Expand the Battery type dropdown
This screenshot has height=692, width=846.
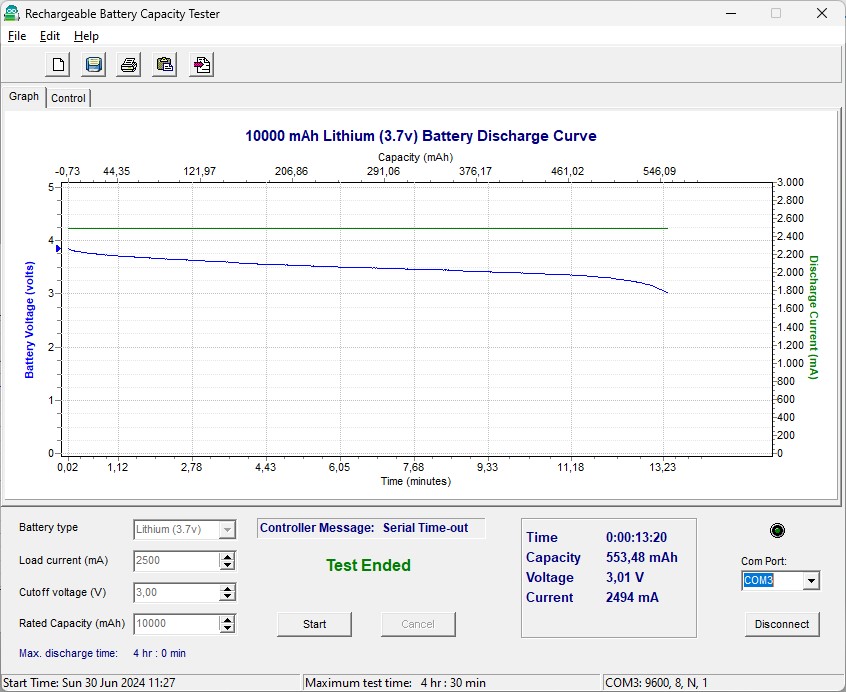click(227, 530)
